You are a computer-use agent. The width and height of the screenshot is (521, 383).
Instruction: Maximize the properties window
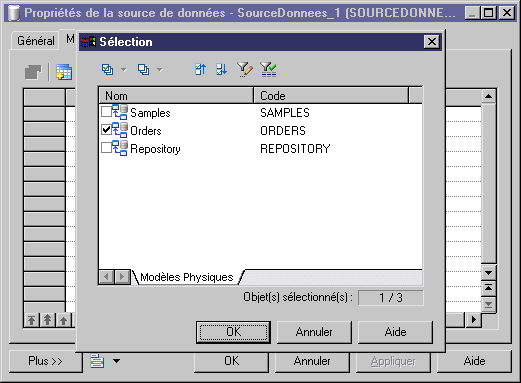(489, 13)
